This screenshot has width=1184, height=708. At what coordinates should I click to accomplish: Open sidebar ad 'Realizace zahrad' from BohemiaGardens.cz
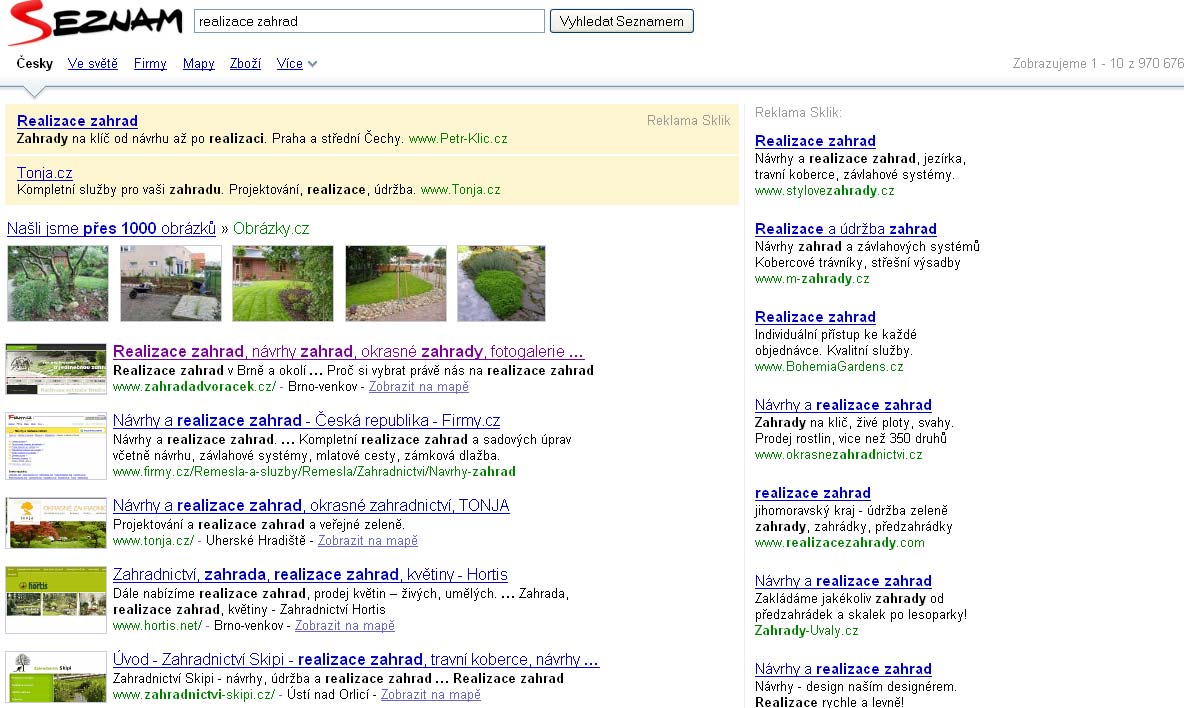click(x=816, y=317)
